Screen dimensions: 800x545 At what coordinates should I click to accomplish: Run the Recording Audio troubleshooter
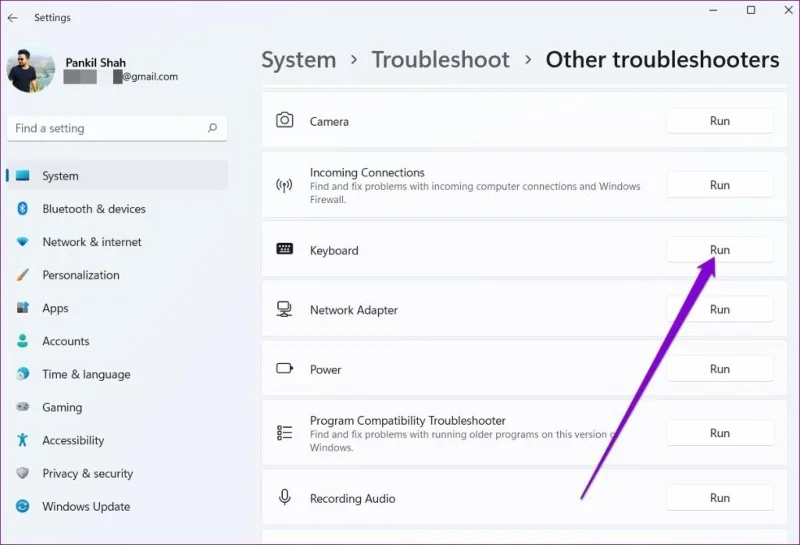(719, 498)
